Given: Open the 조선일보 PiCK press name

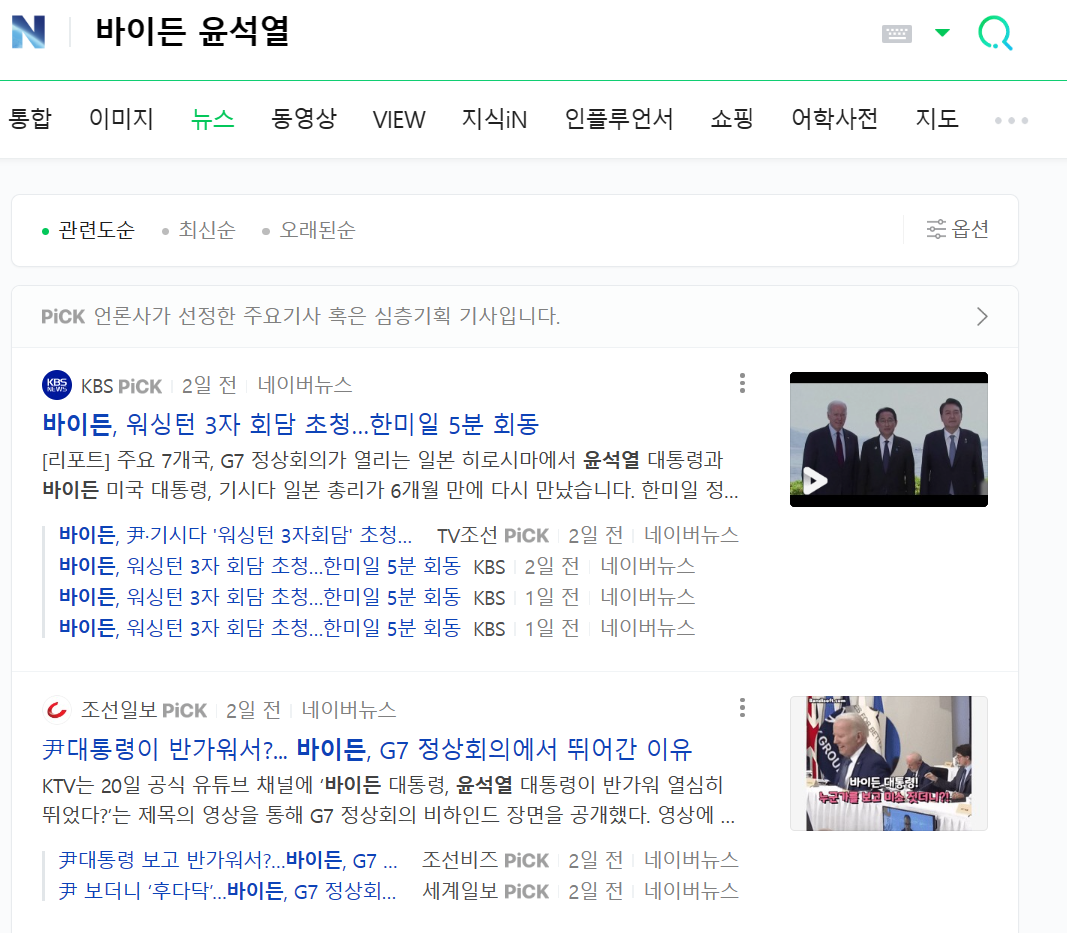Looking at the screenshot, I should click(144, 710).
